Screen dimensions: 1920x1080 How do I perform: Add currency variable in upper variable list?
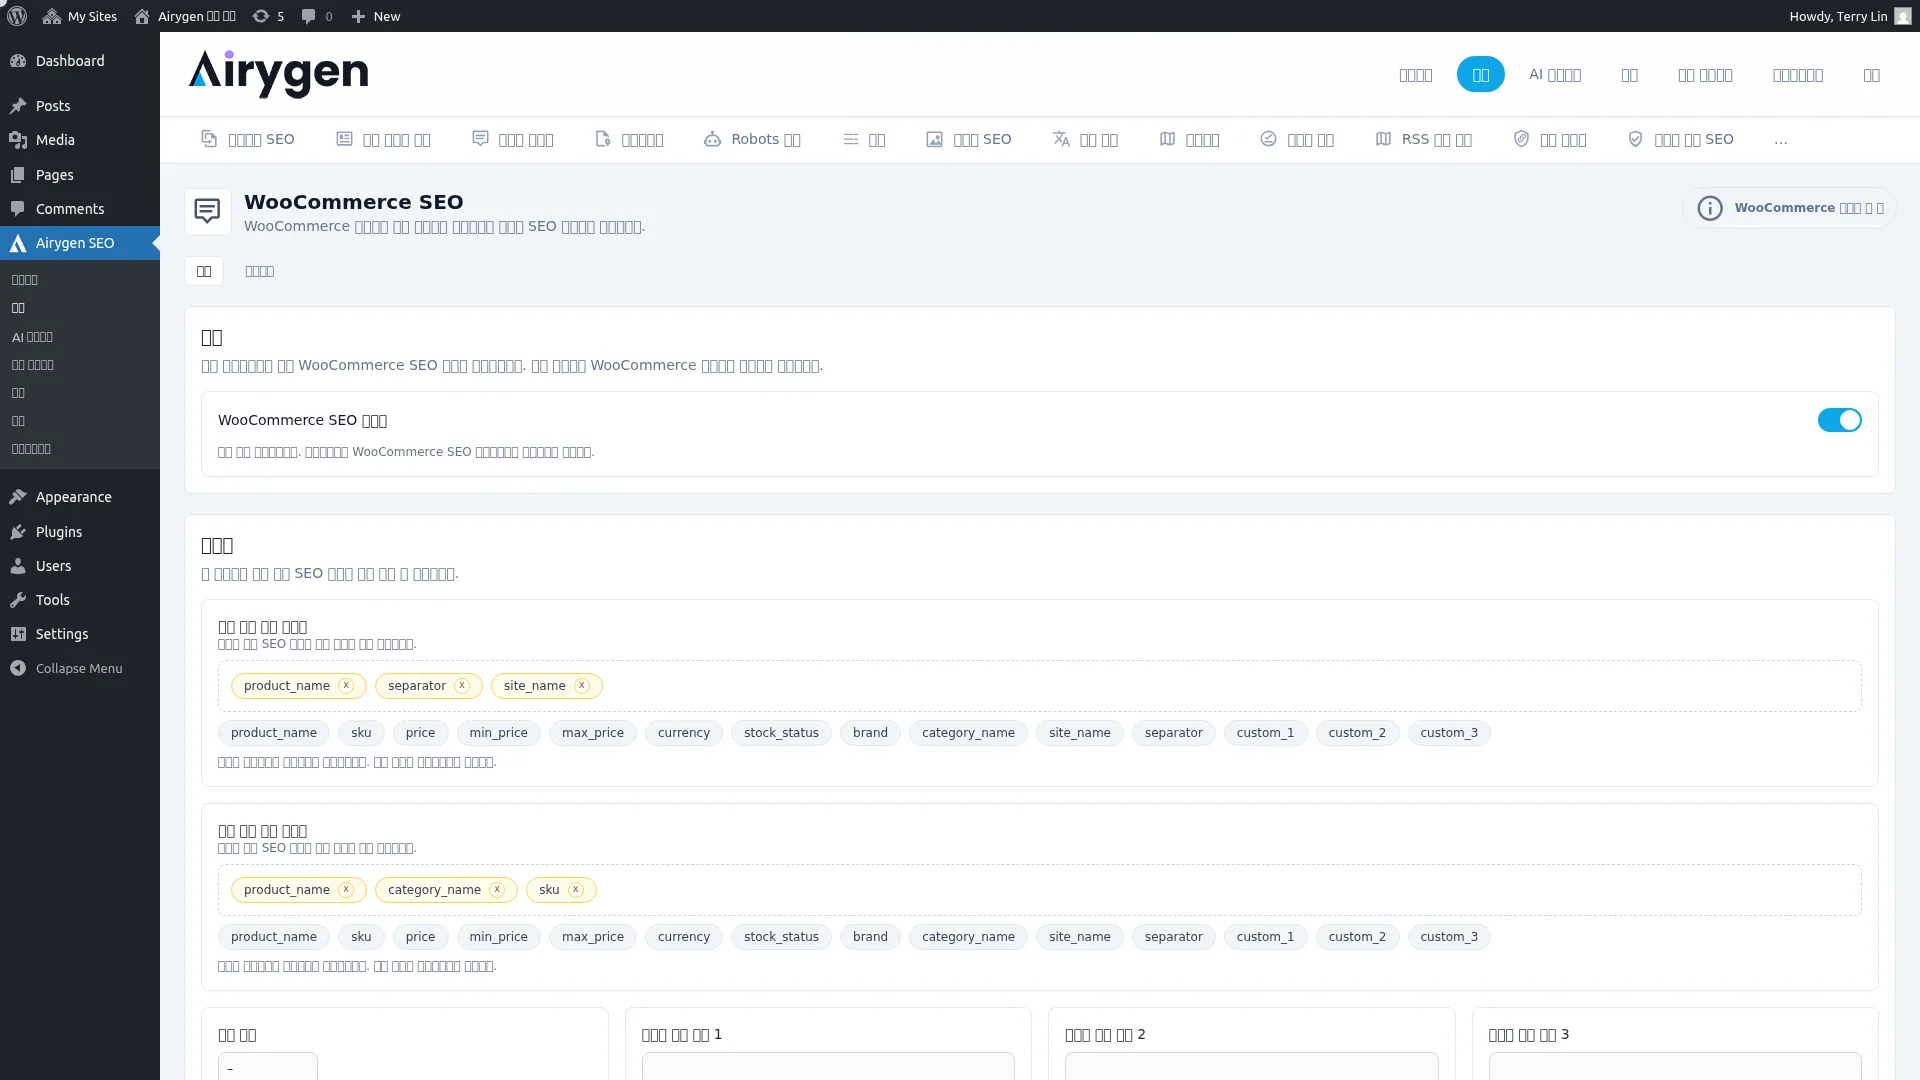point(684,733)
